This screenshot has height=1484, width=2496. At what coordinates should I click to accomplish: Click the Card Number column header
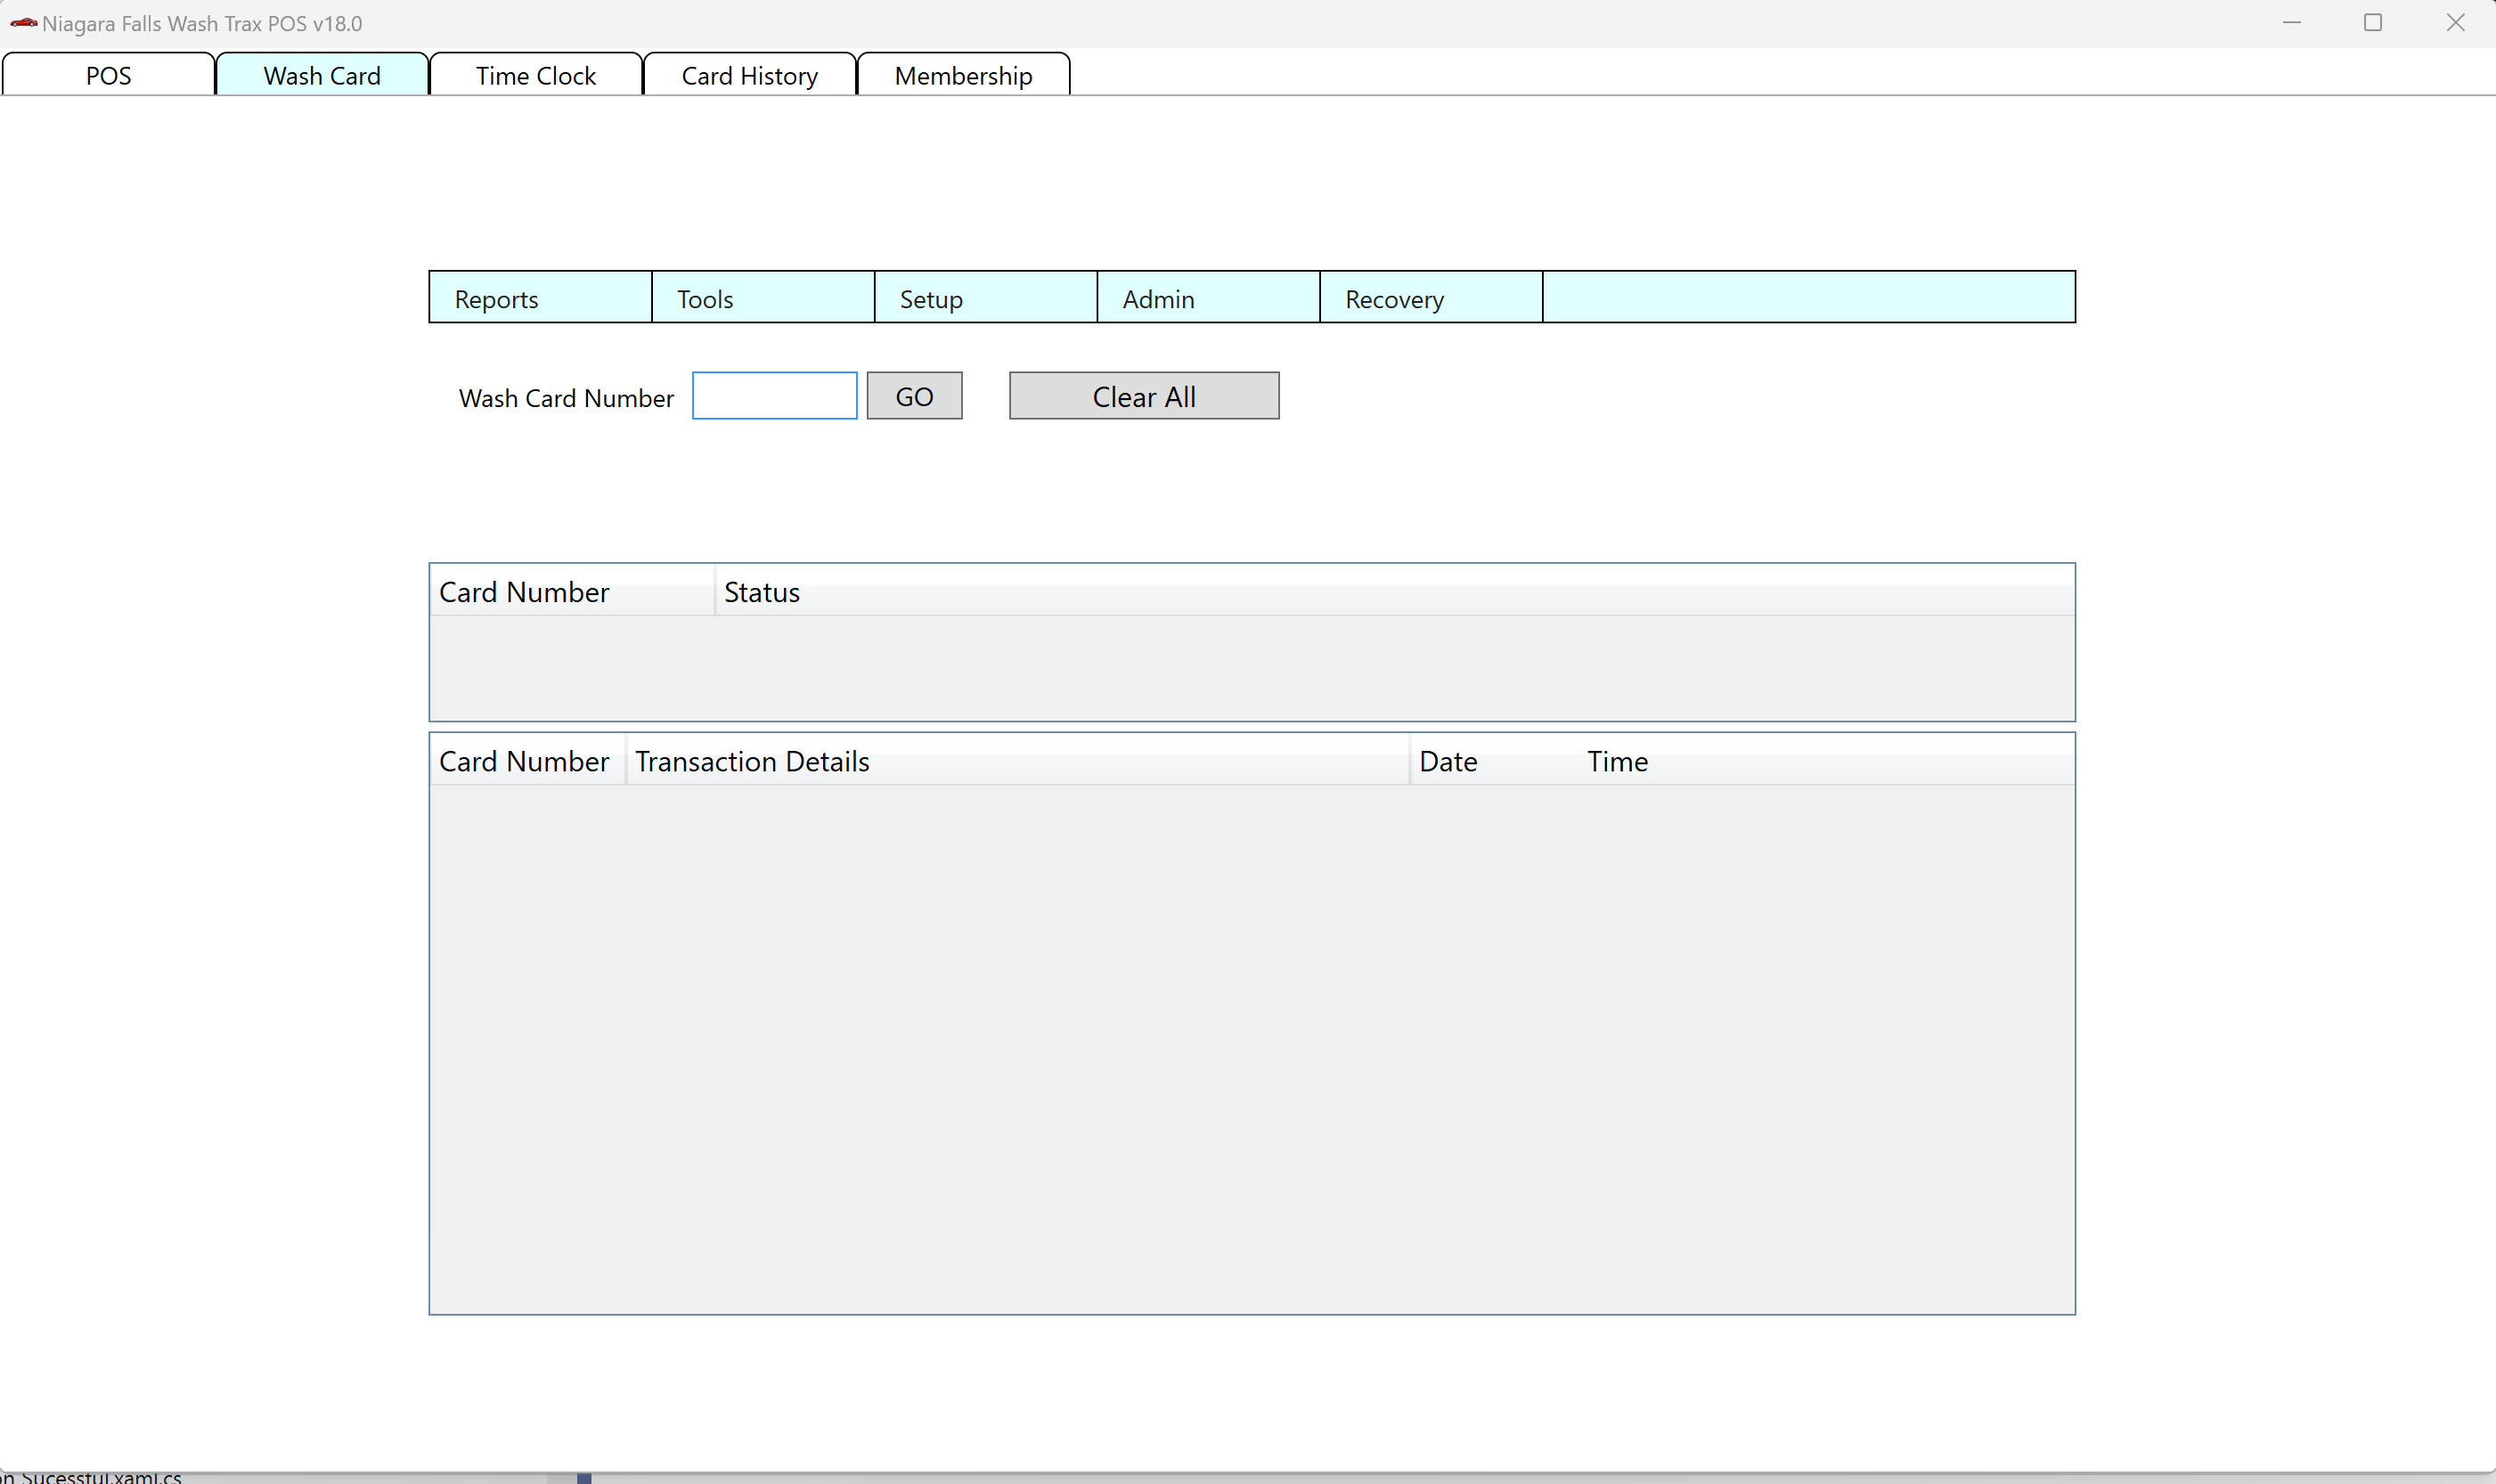pyautogui.click(x=523, y=590)
